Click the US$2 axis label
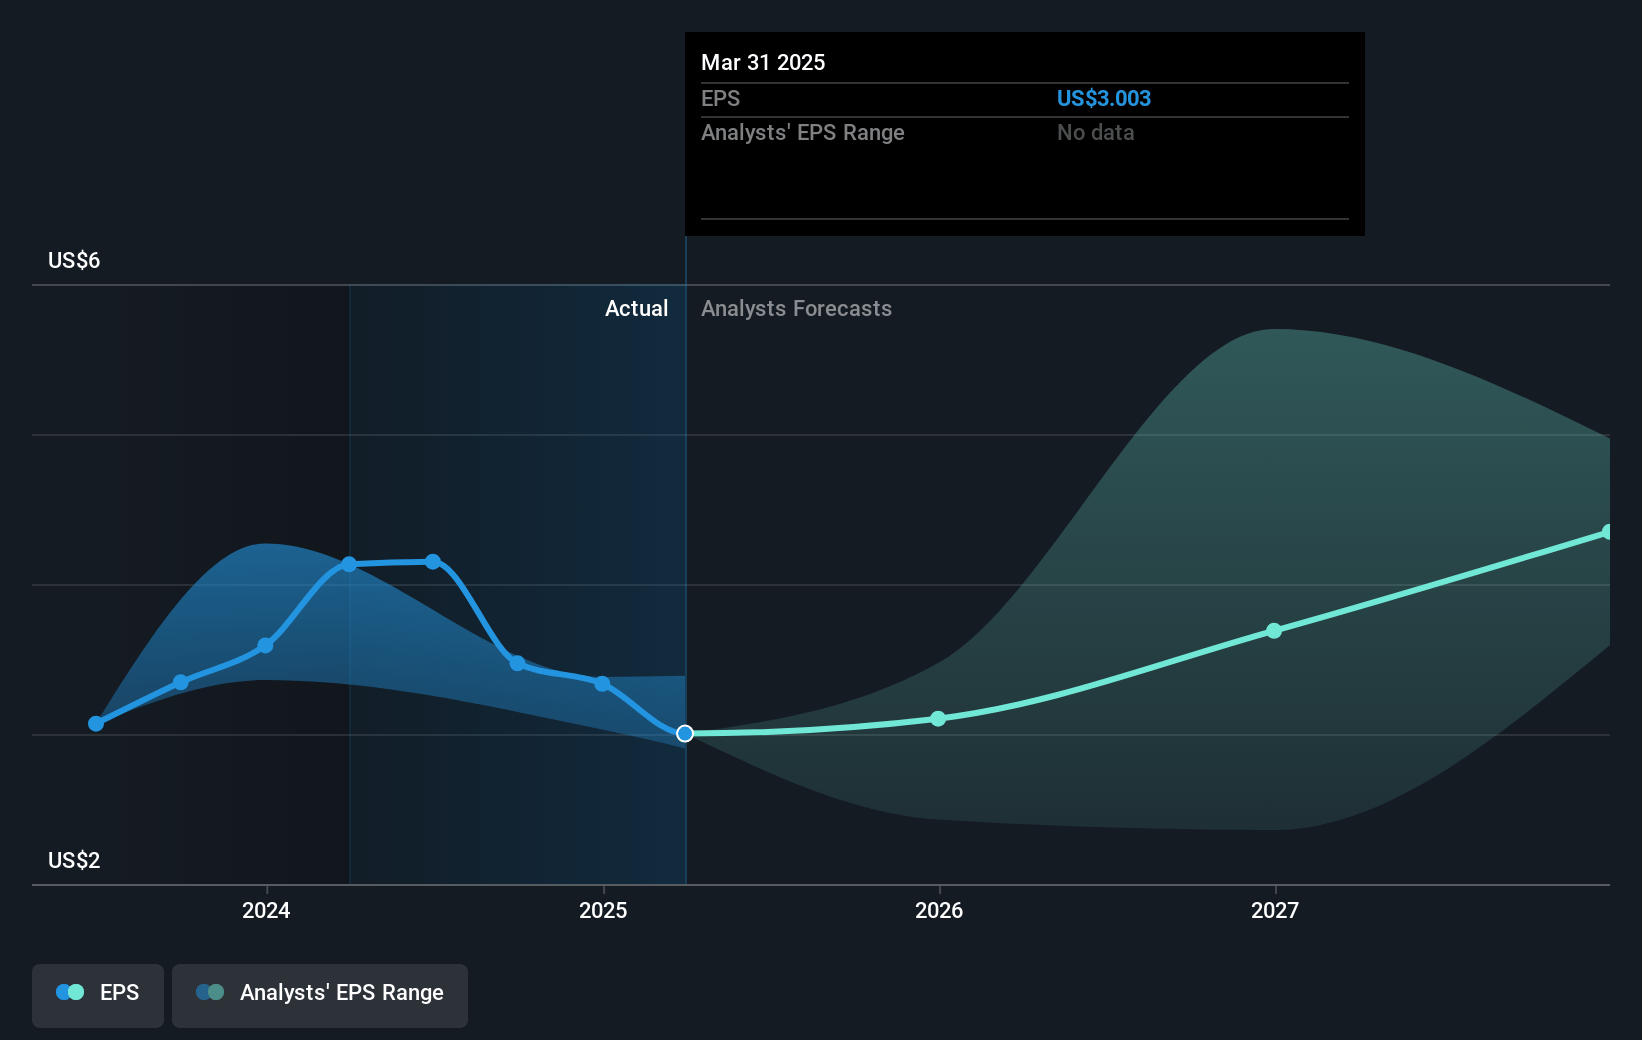The height and width of the screenshot is (1040, 1642). click(74, 861)
